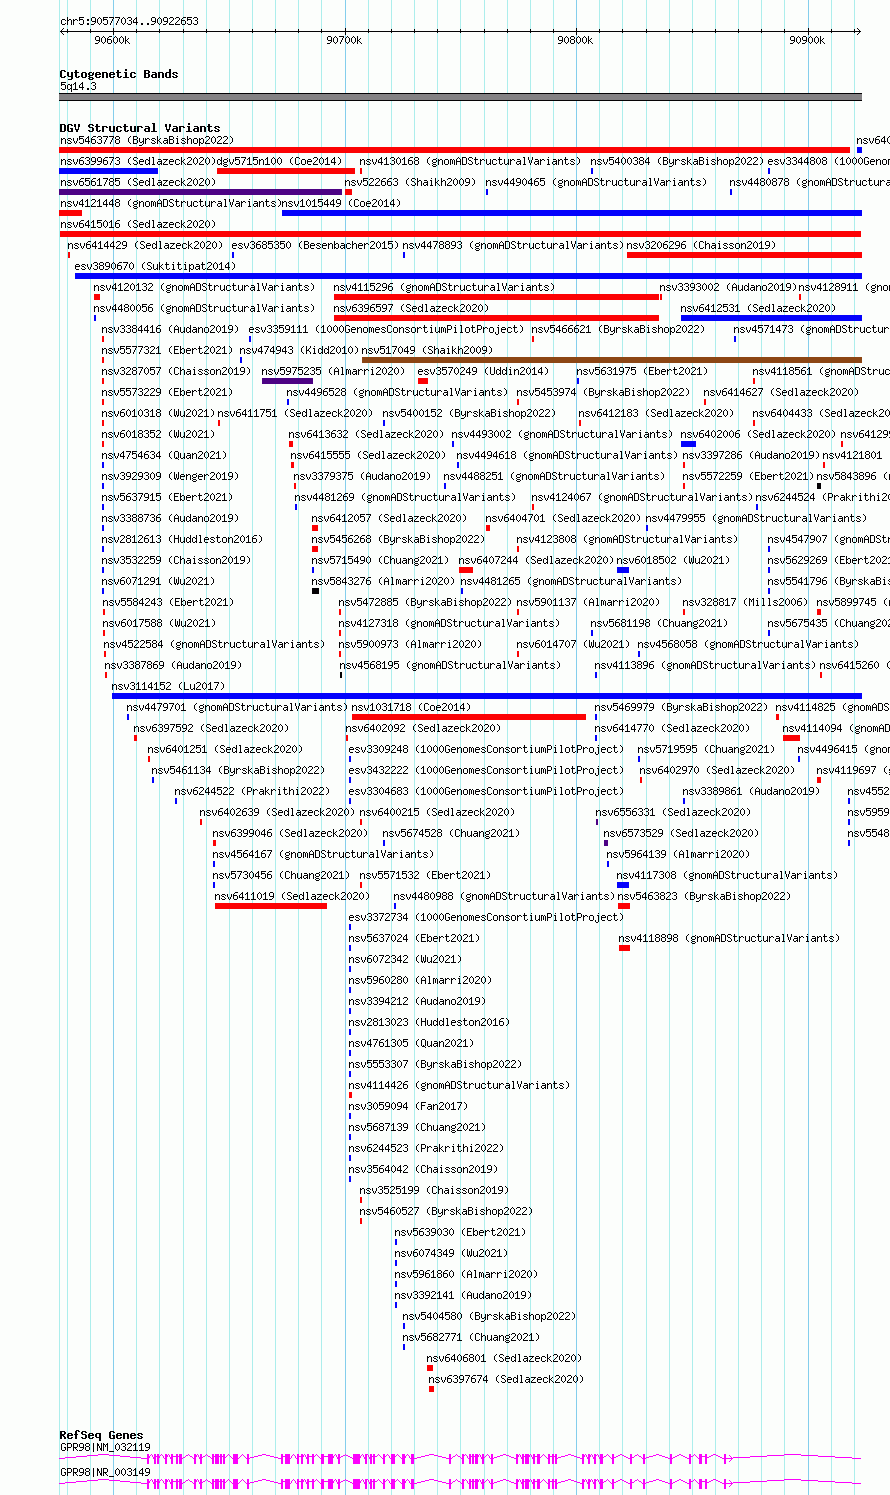Image resolution: width=890 pixels, height=1495 pixels.
Task: Select nsv1015449 (Coe2014) variant label
Action: (341, 204)
